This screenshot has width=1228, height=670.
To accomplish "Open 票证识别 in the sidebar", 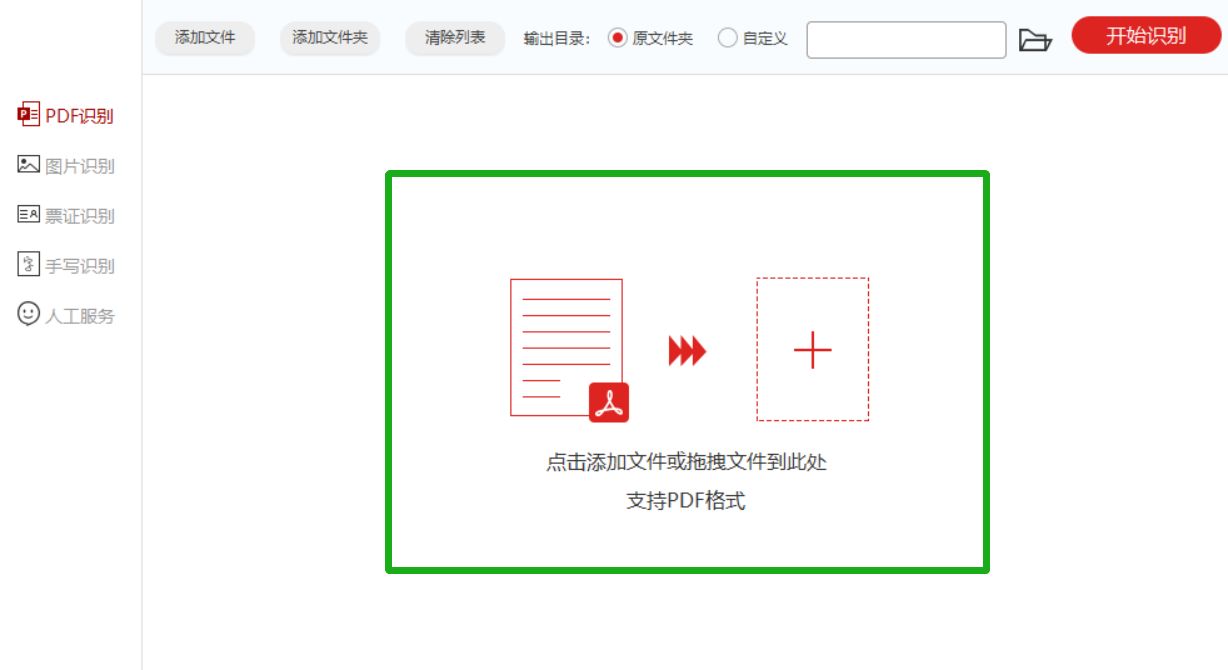I will coord(66,215).
